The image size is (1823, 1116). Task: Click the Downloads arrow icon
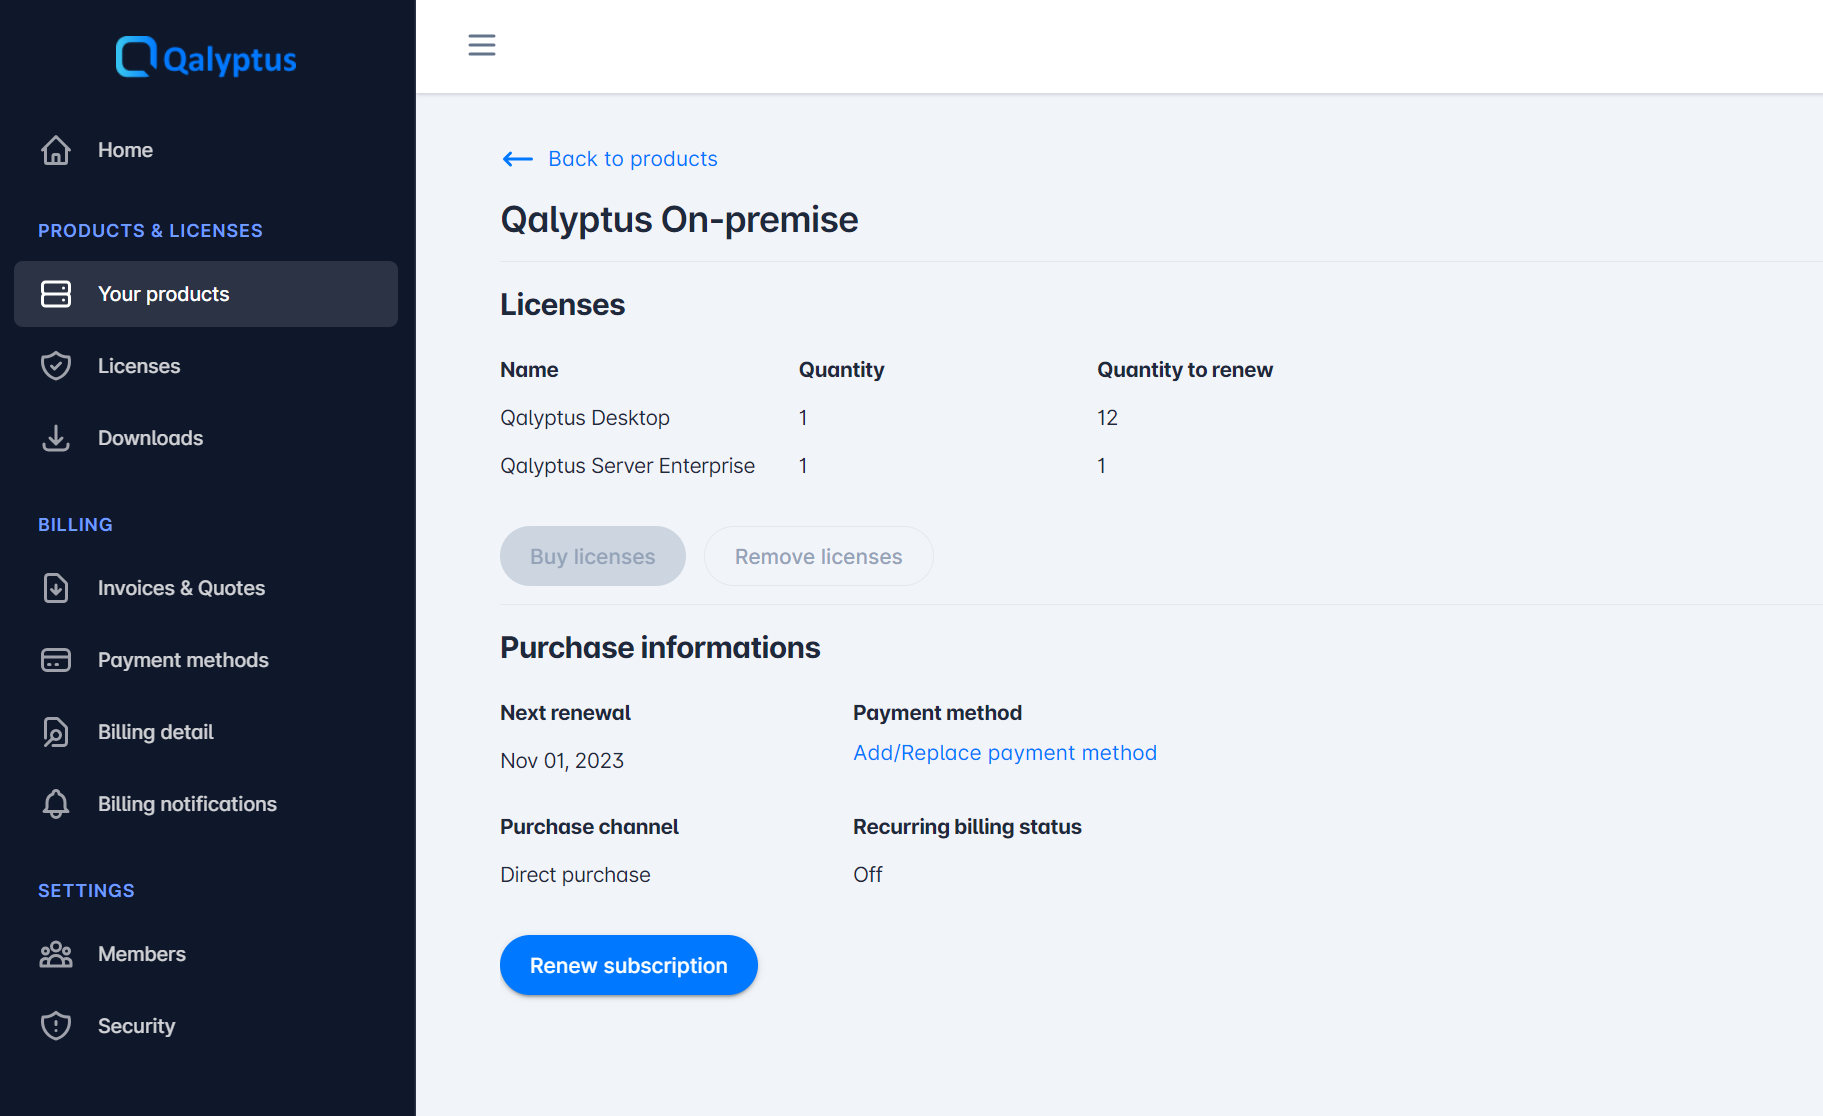click(56, 438)
